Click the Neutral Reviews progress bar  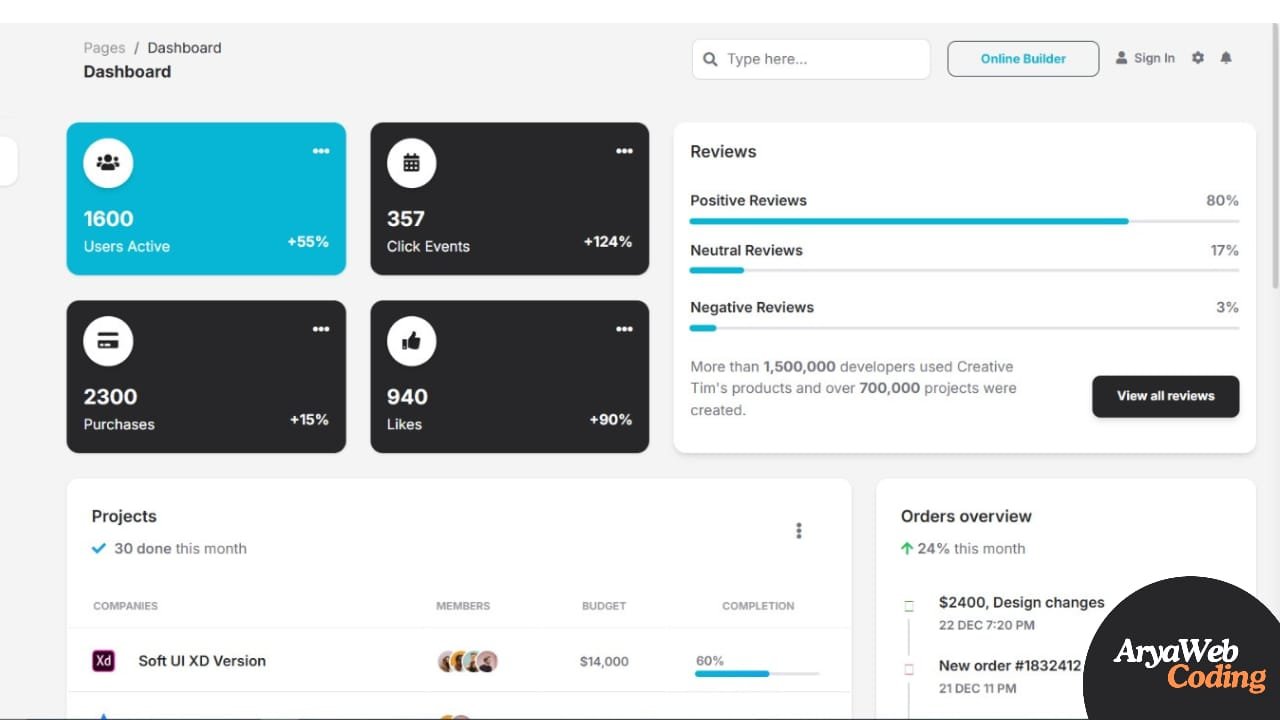(964, 270)
